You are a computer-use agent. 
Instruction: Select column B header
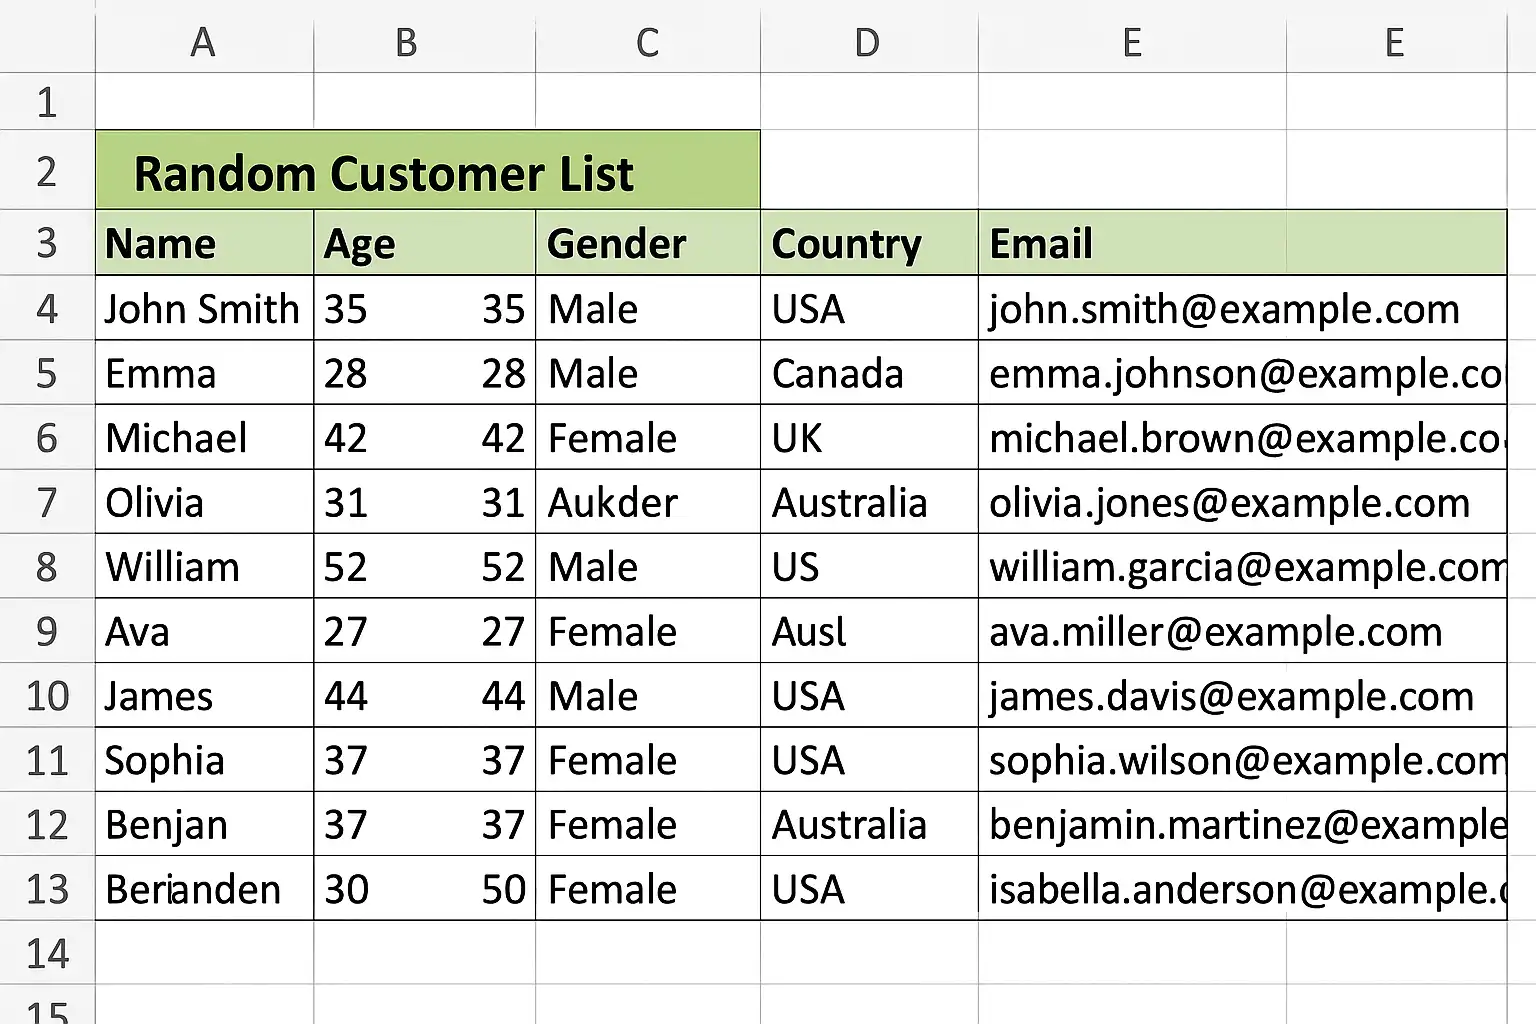coord(406,42)
